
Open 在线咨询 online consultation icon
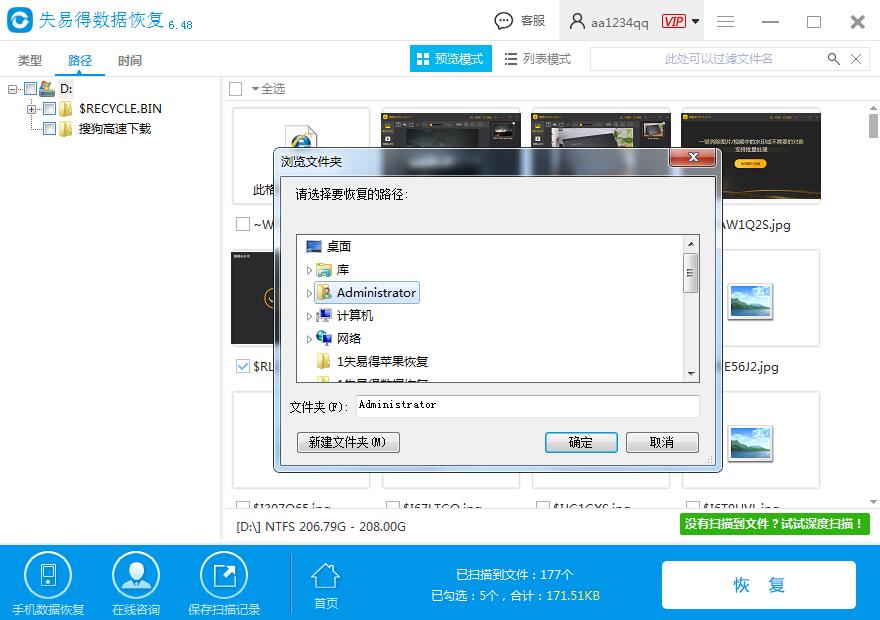[136, 575]
